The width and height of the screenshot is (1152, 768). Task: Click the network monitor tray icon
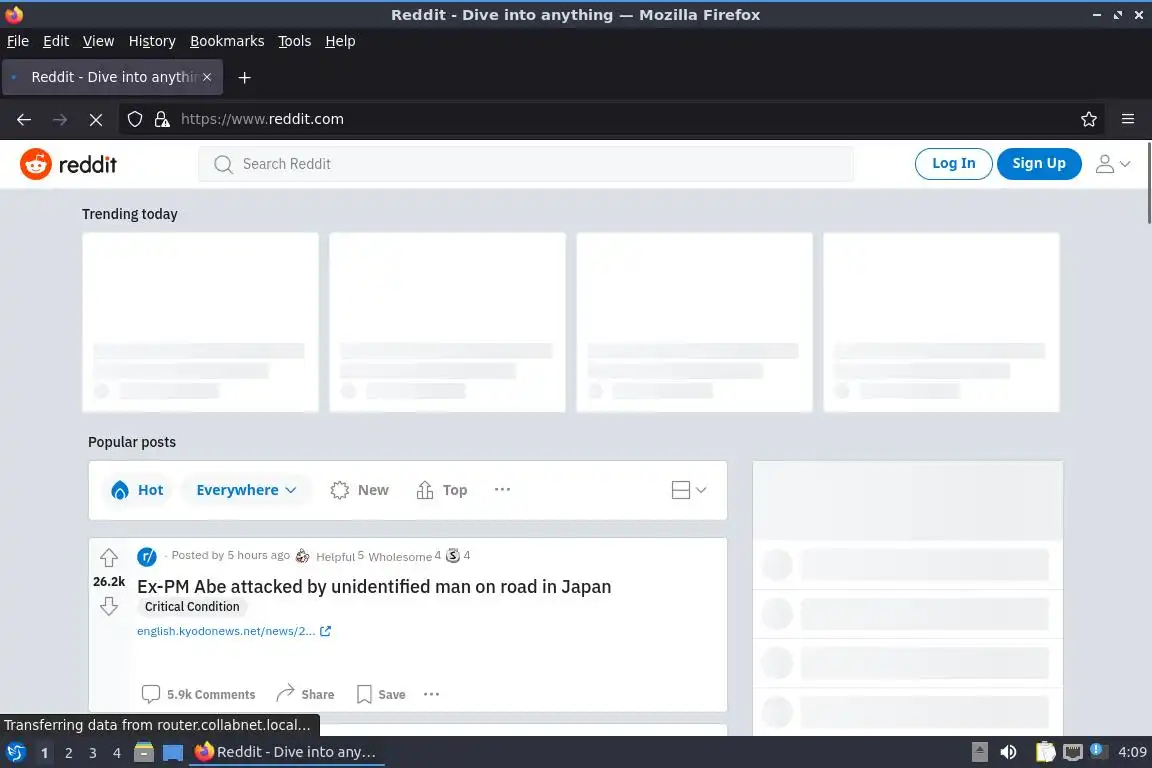point(1073,752)
